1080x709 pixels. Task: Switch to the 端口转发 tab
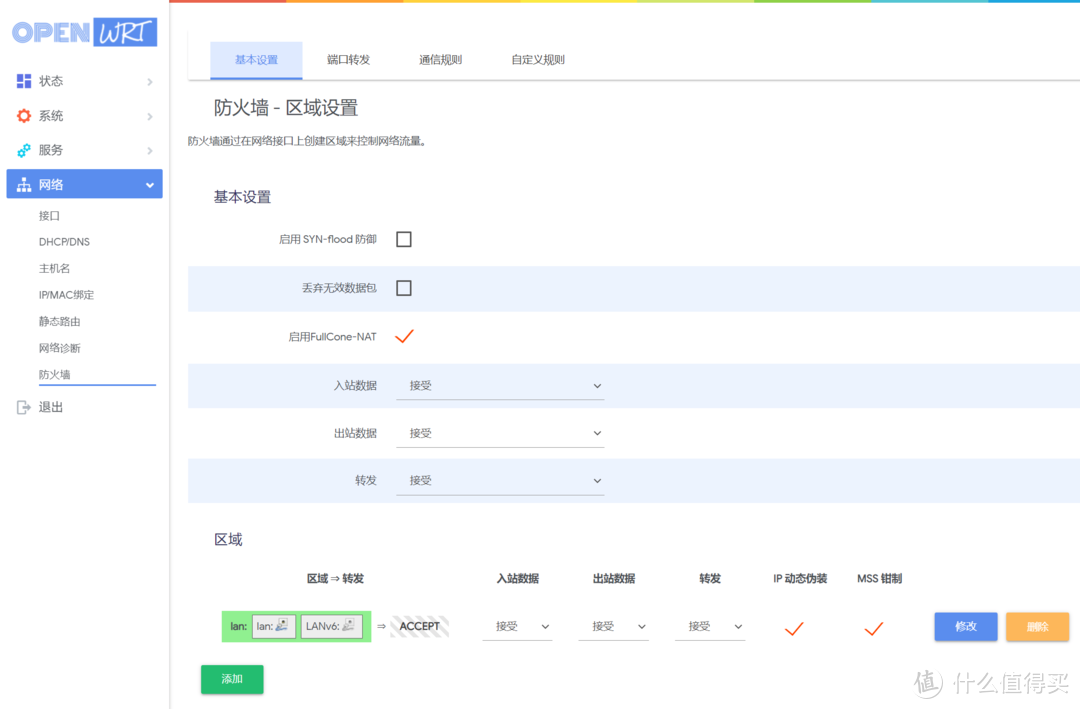[347, 59]
